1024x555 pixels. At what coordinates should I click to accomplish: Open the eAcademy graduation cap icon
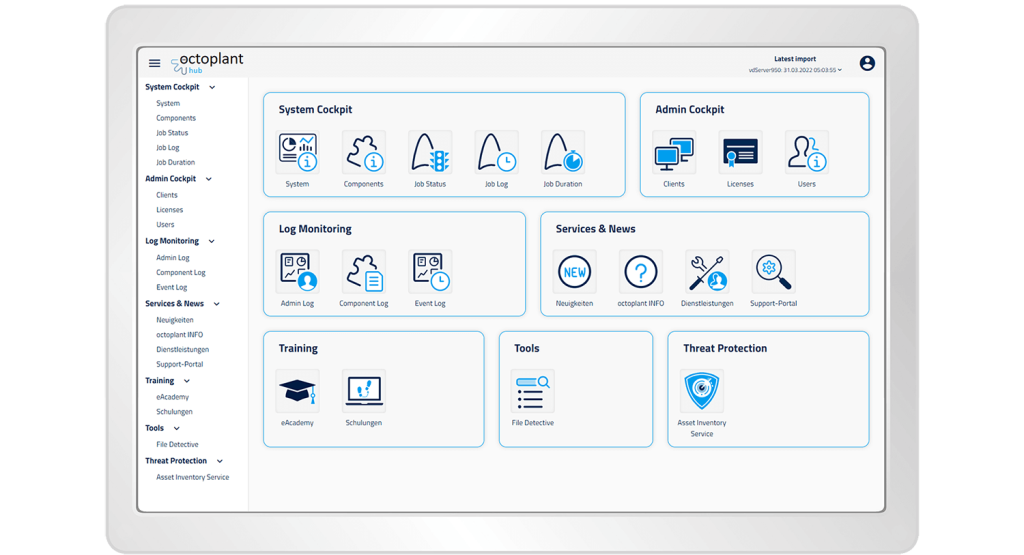(297, 391)
